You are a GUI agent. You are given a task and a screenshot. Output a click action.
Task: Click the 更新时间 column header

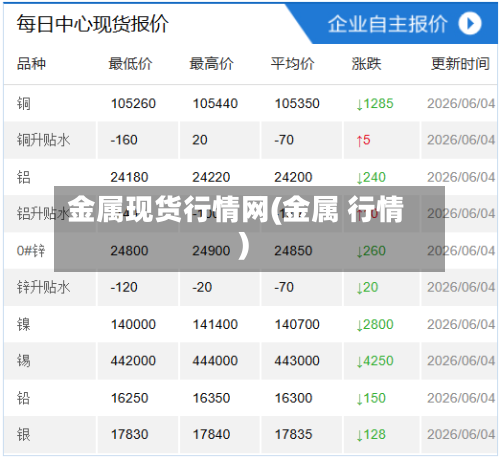click(x=460, y=63)
